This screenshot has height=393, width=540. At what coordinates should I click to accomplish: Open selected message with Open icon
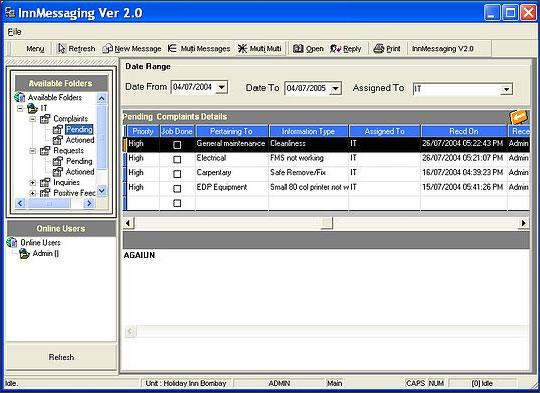pyautogui.click(x=298, y=49)
